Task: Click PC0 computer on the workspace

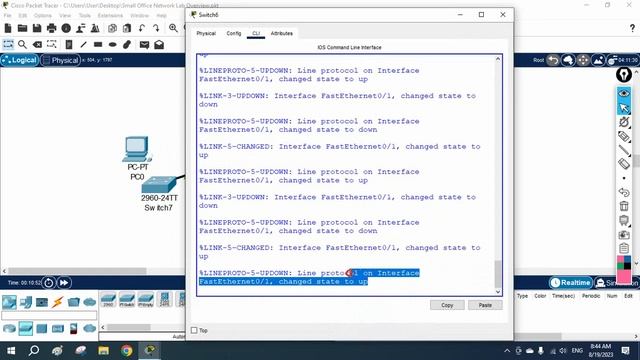Action: click(137, 149)
